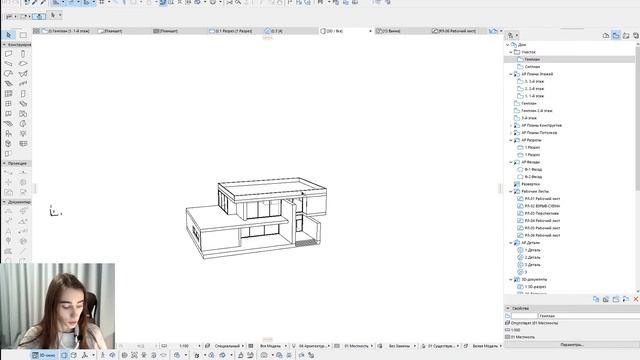Image resolution: width=640 pixels, height=360 pixels.
Task: Open РЛ-02 ВЗРЫВ-СХЕМА worksheet
Action: coord(542,206)
